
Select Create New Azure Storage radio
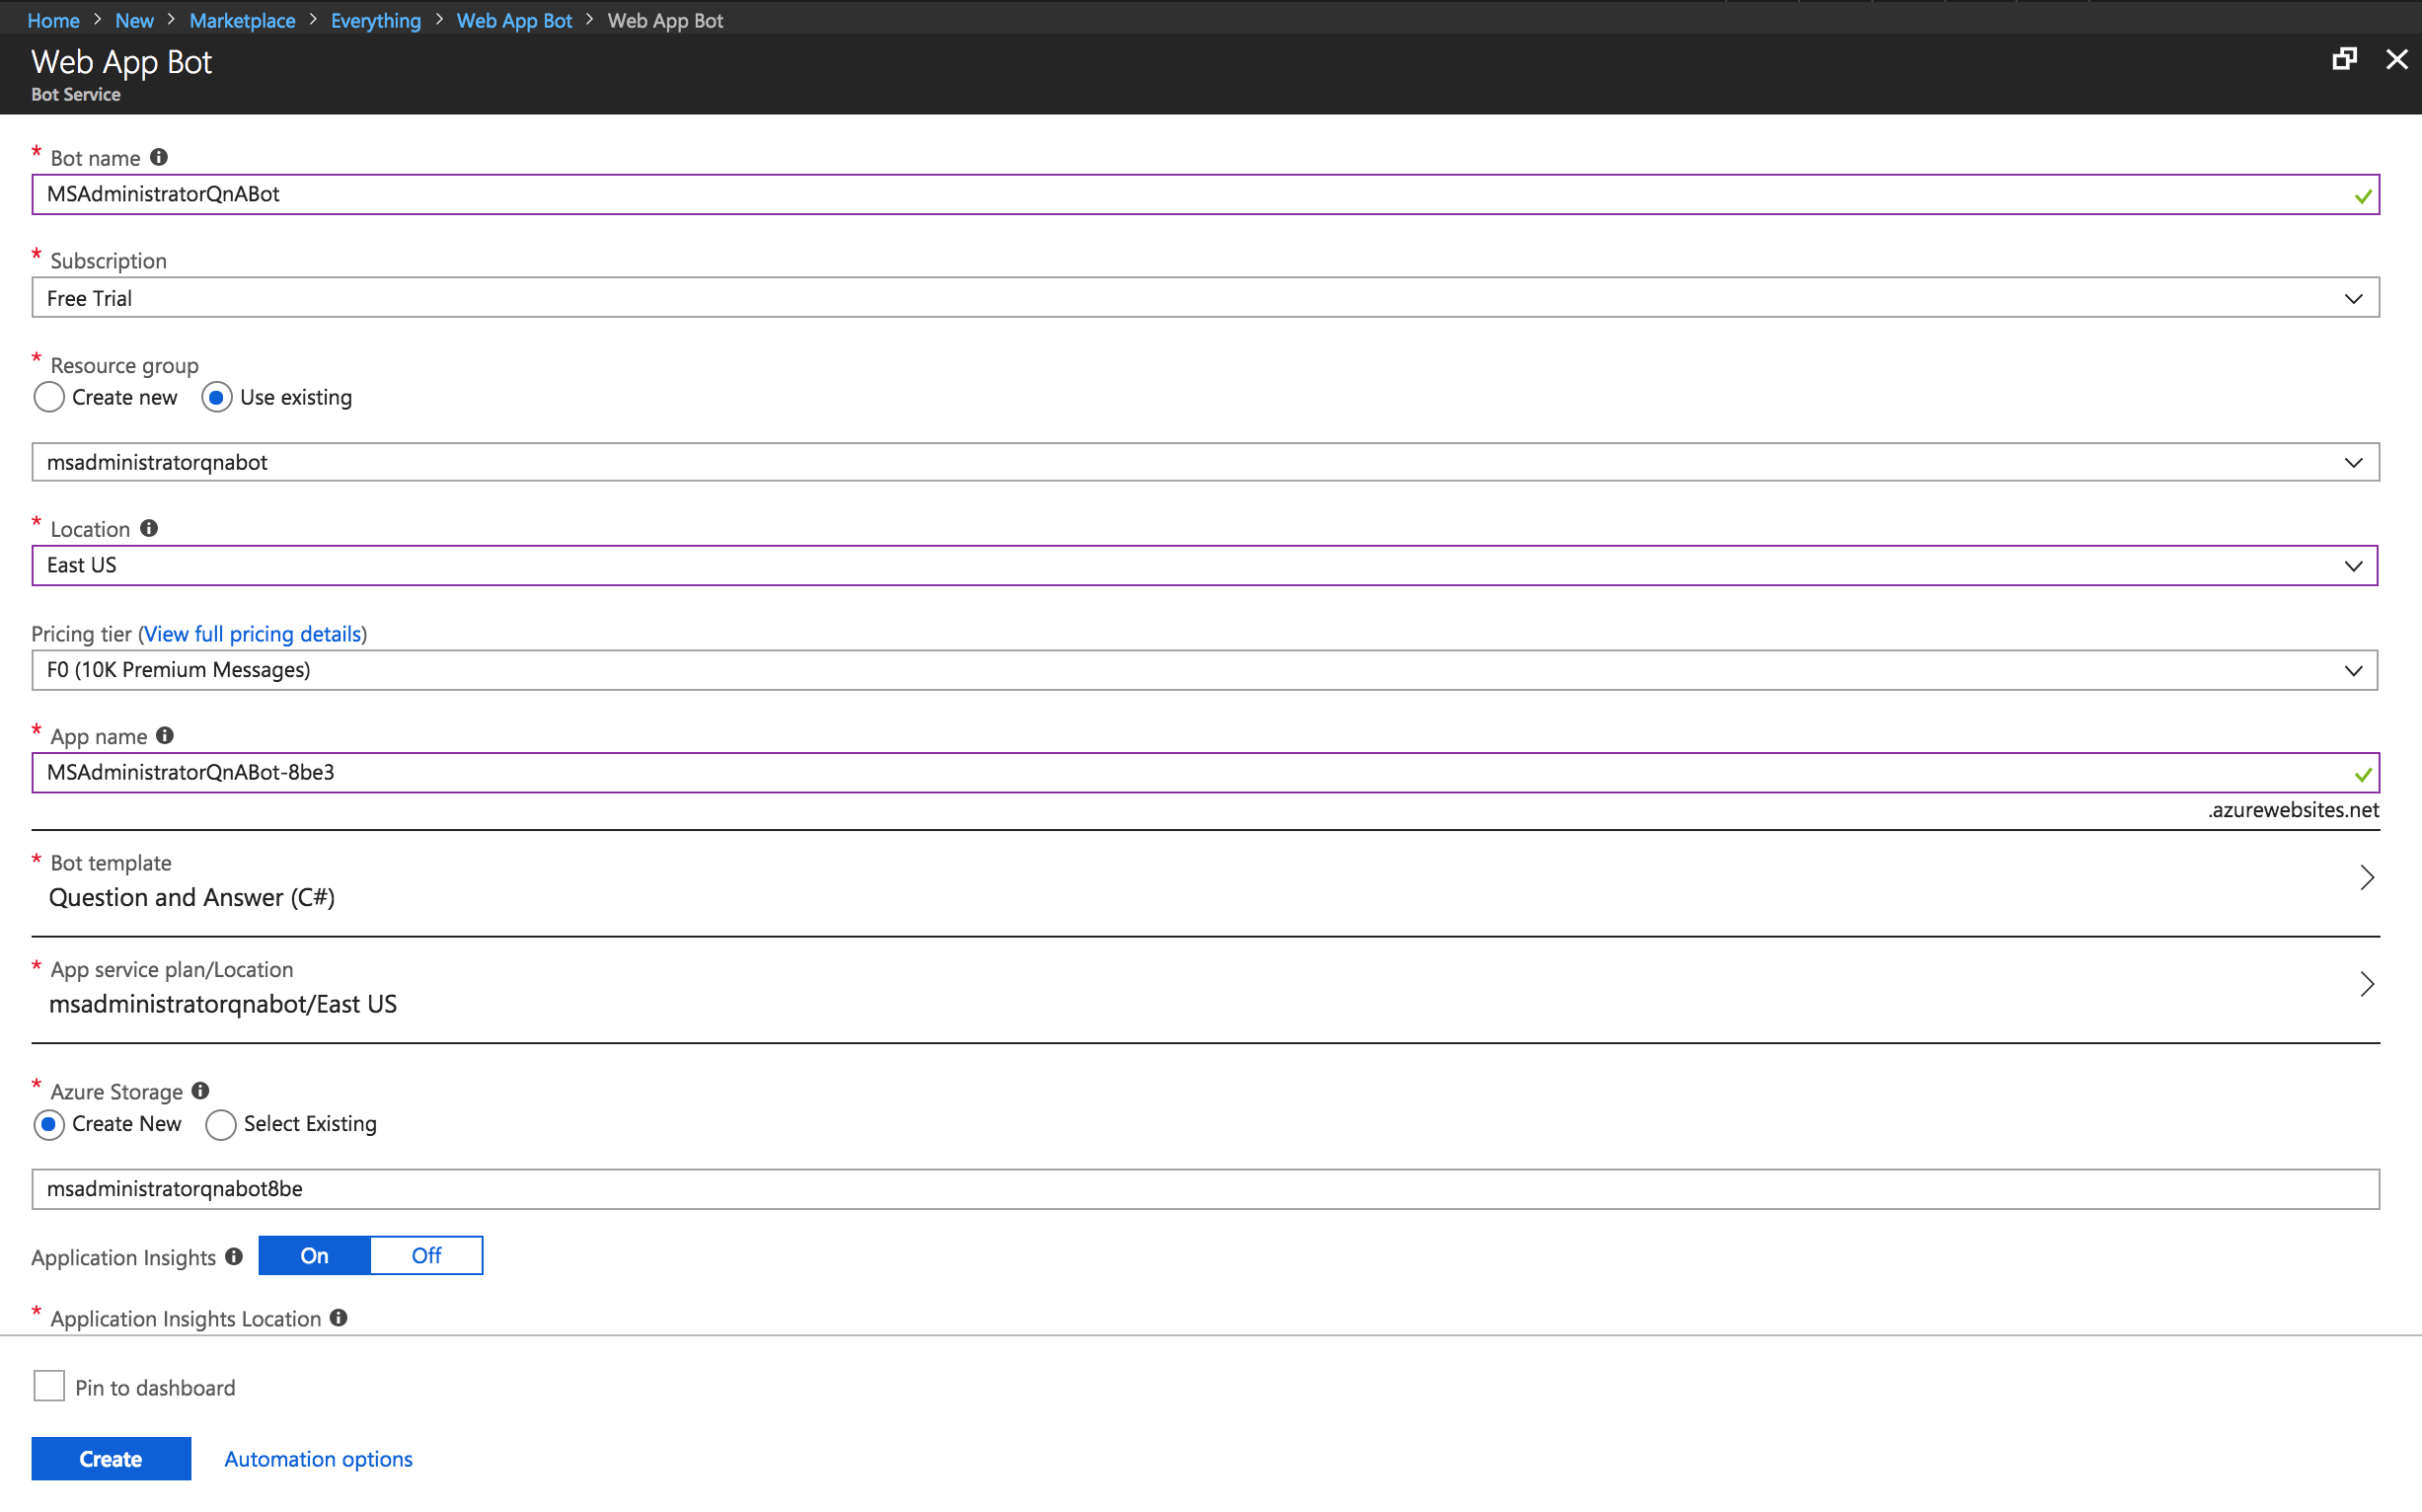49,1124
